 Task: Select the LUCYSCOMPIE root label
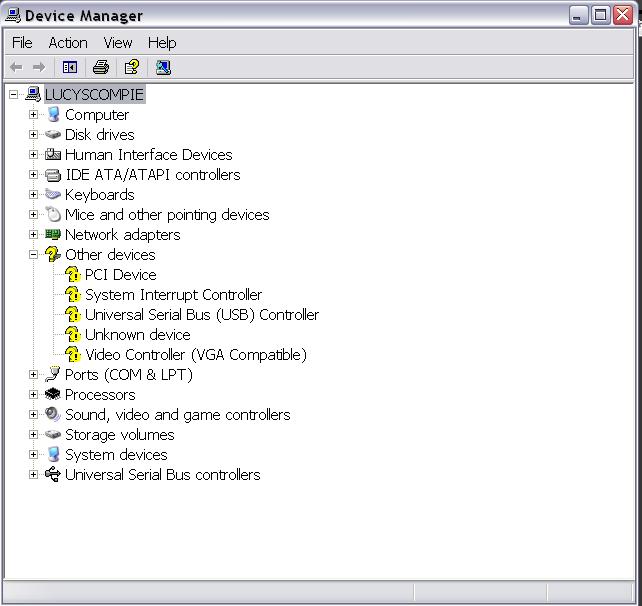coord(95,94)
